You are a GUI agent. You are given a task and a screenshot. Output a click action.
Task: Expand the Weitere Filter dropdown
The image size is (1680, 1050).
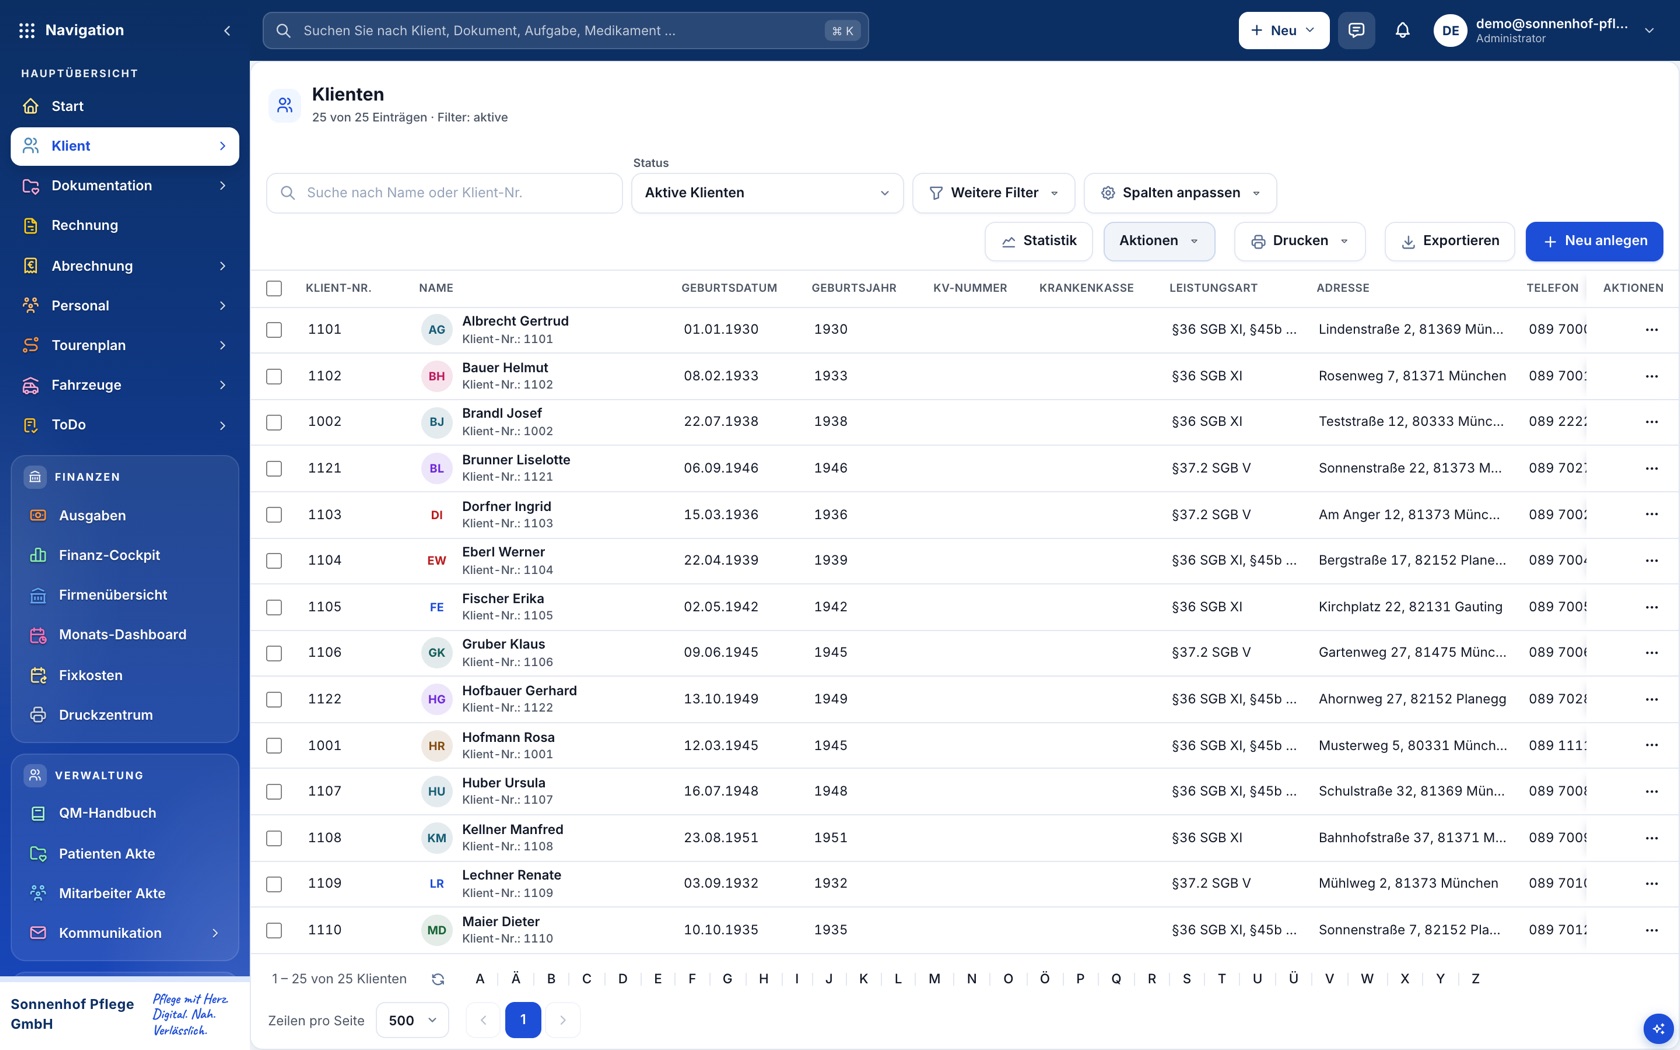pos(993,193)
